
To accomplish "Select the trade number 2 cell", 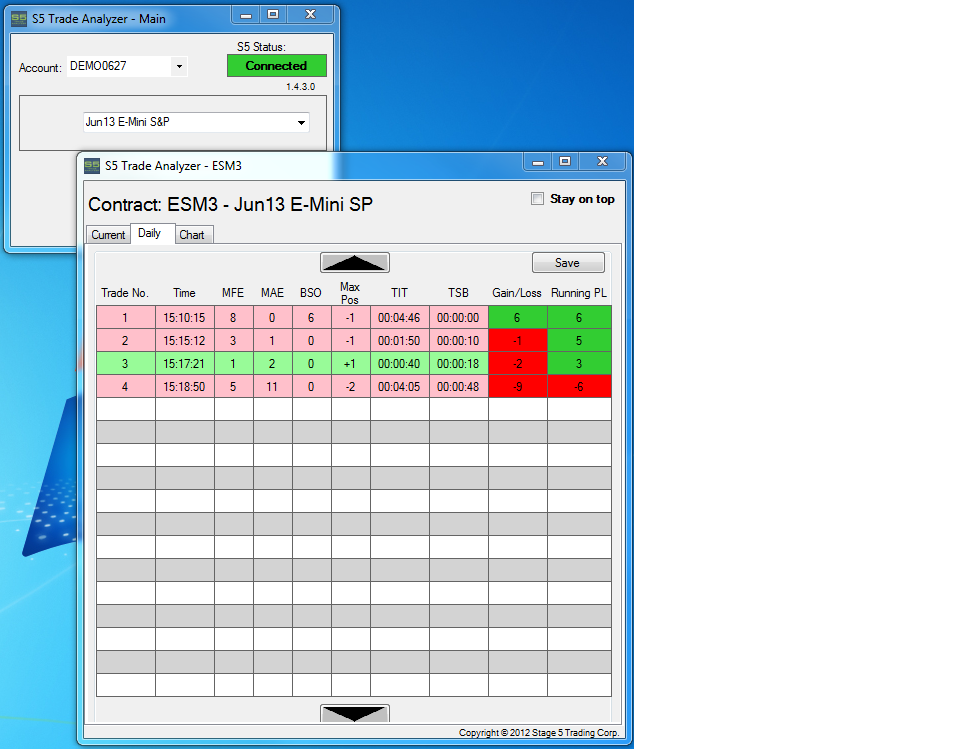I will tap(126, 341).
